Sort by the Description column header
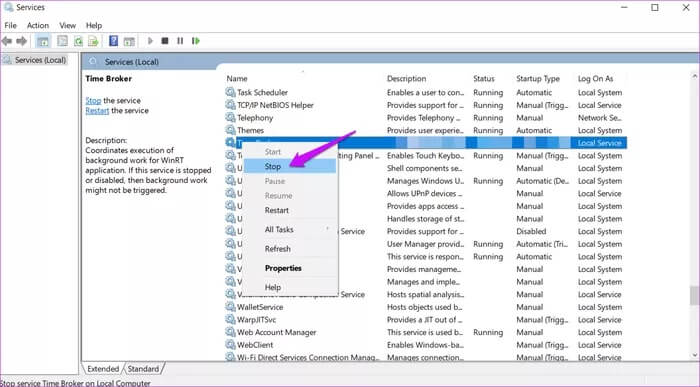Screen dimensions: 700x387 [406, 79]
